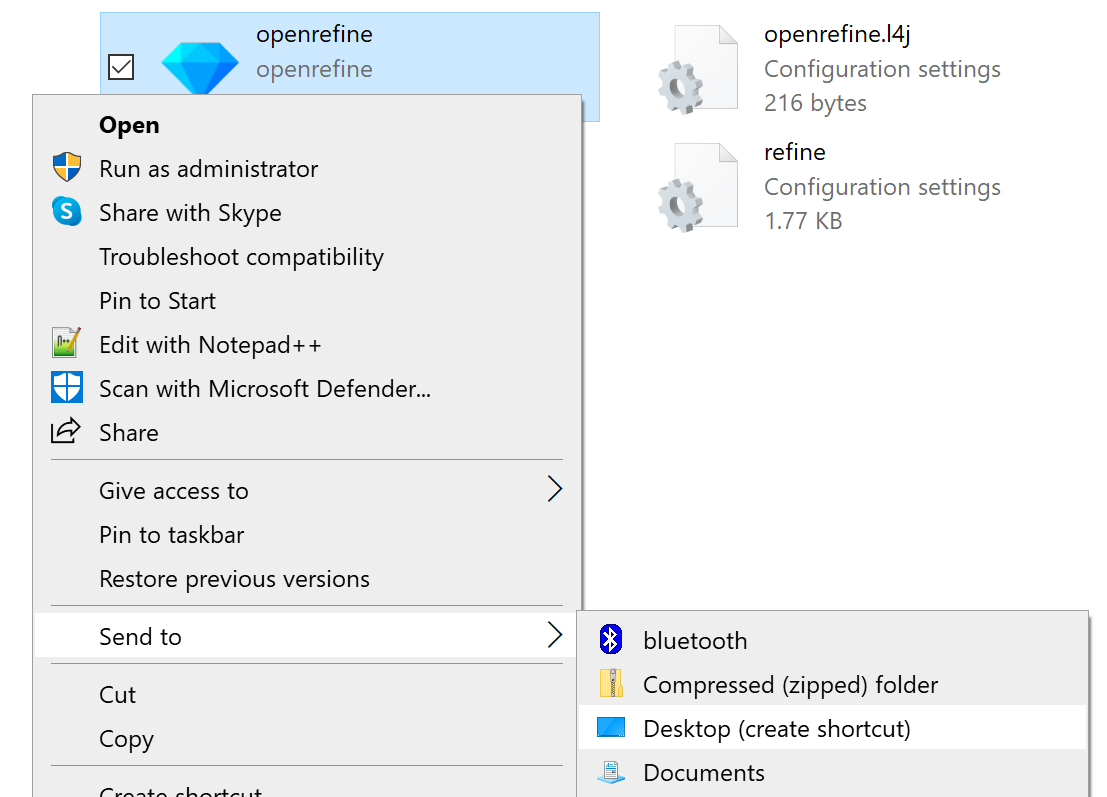1107x797 pixels.
Task: Click the Bluetooth icon in Send to submenu
Action: tap(611, 640)
